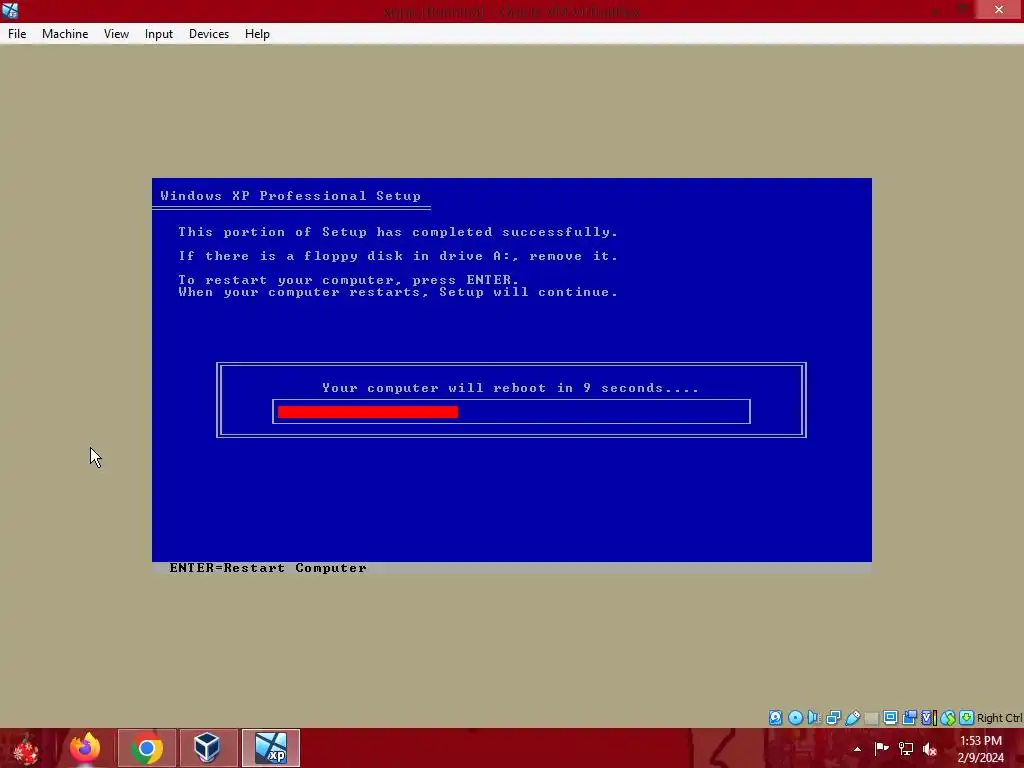1024x768 pixels.
Task: Click the 'ENTER=Restart Computer' status text
Action: [x=268, y=568]
